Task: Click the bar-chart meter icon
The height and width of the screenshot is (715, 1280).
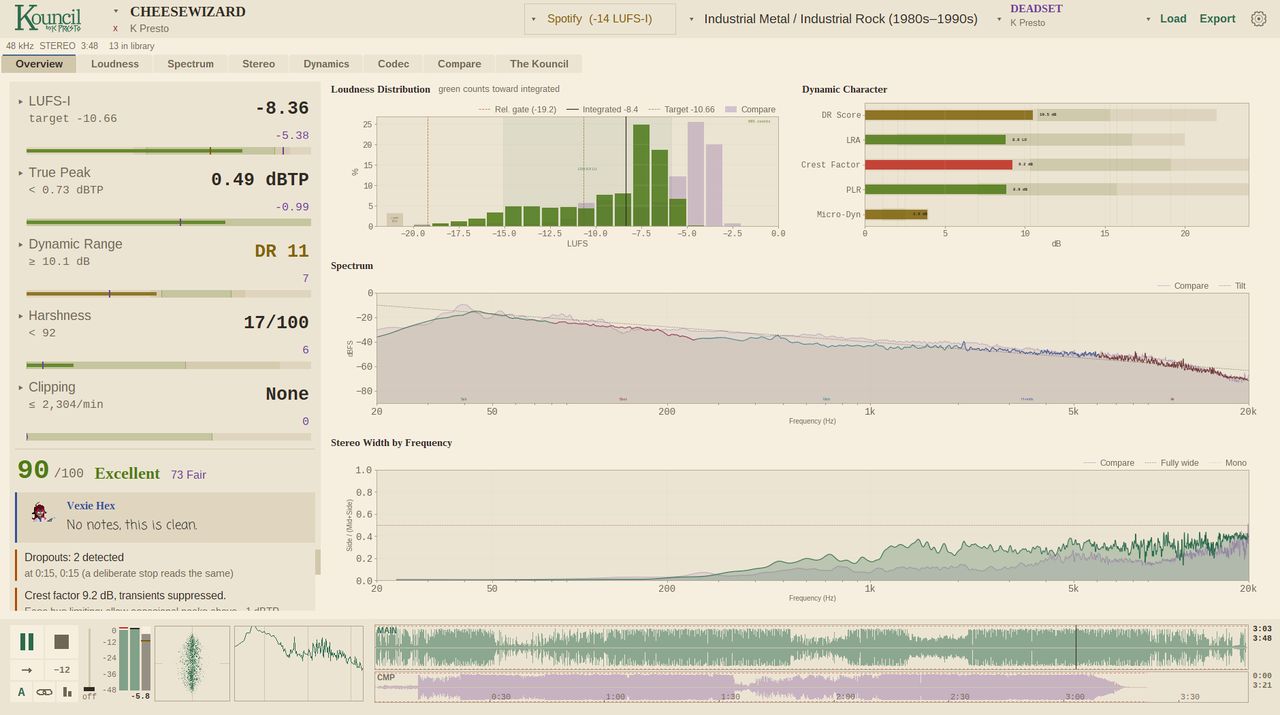Action: 68,692
